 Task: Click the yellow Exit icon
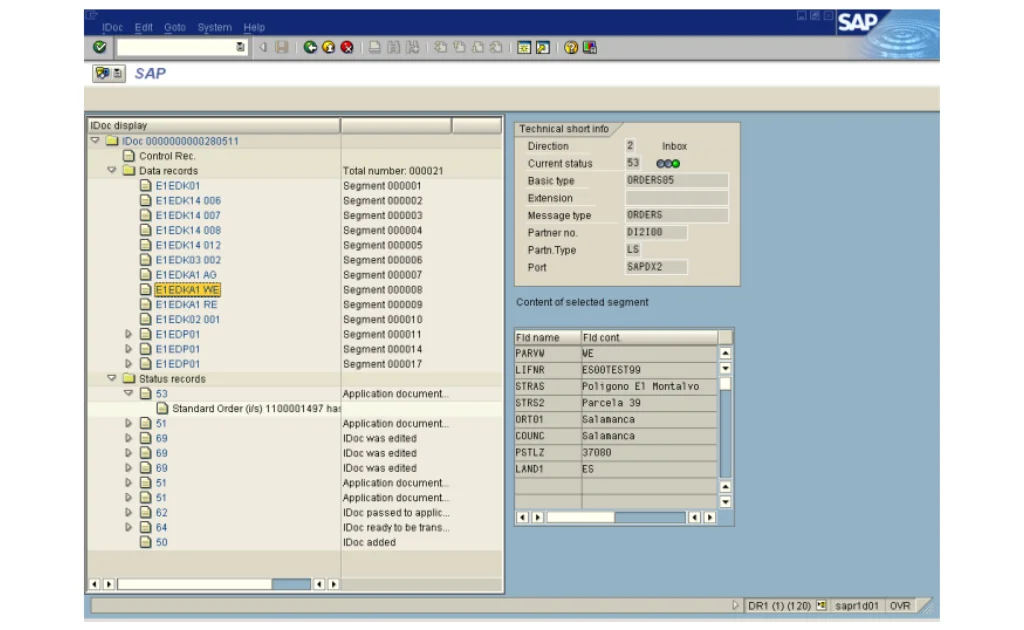328,47
